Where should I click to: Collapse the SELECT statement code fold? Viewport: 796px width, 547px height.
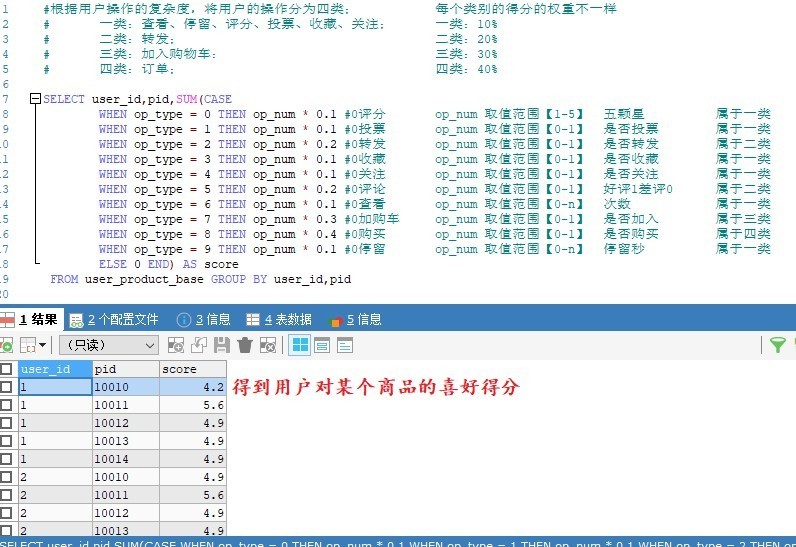pos(36,99)
